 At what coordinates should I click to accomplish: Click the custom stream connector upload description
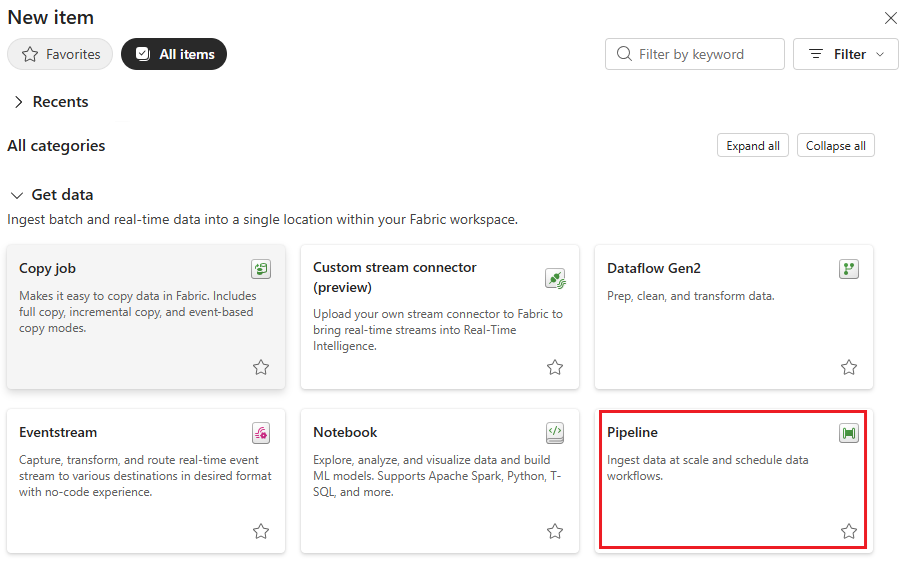click(438, 330)
